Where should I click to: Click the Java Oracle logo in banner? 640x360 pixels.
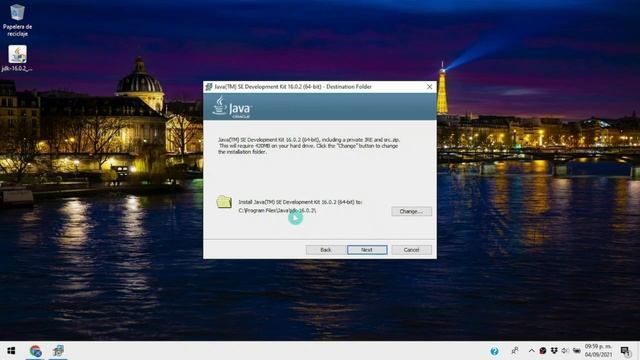pyautogui.click(x=232, y=107)
